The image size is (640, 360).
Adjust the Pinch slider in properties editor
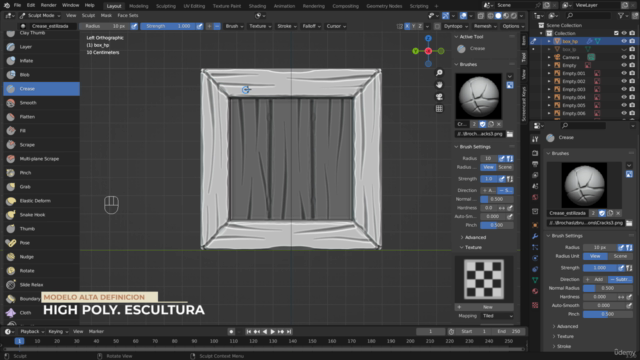coord(607,314)
